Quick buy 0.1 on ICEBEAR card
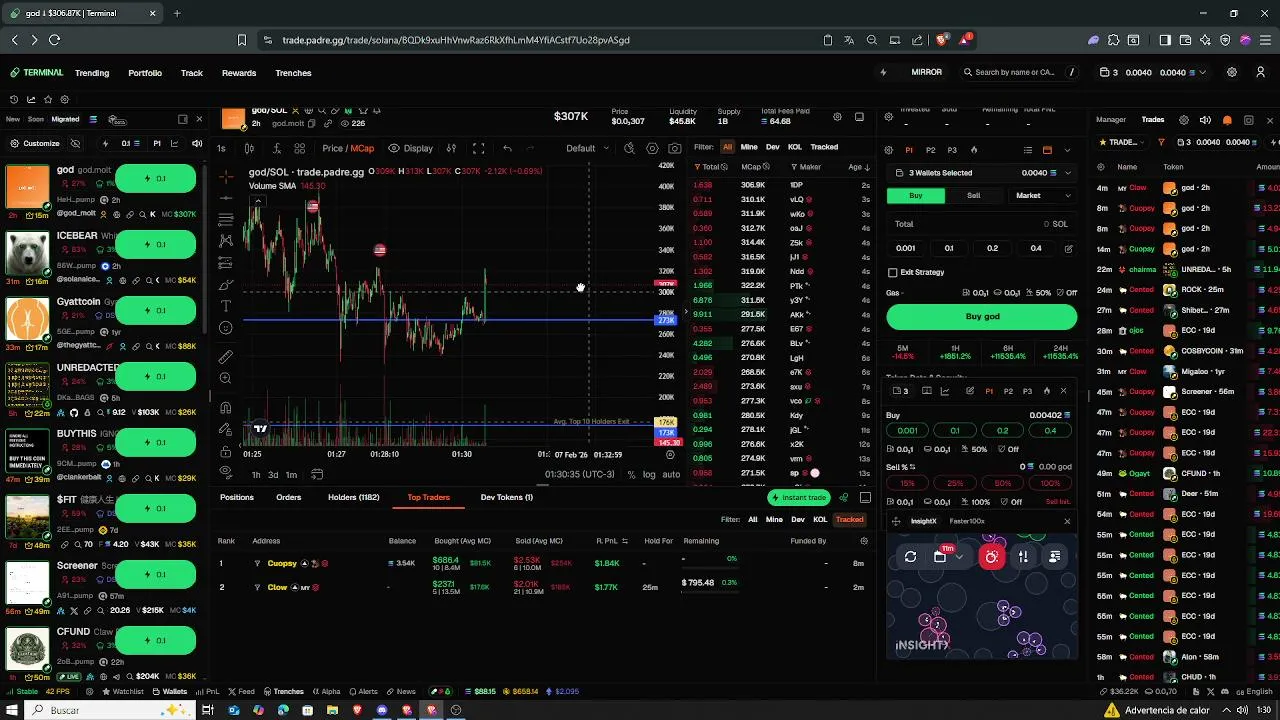Screen dimensions: 1280x720 click(x=155, y=244)
